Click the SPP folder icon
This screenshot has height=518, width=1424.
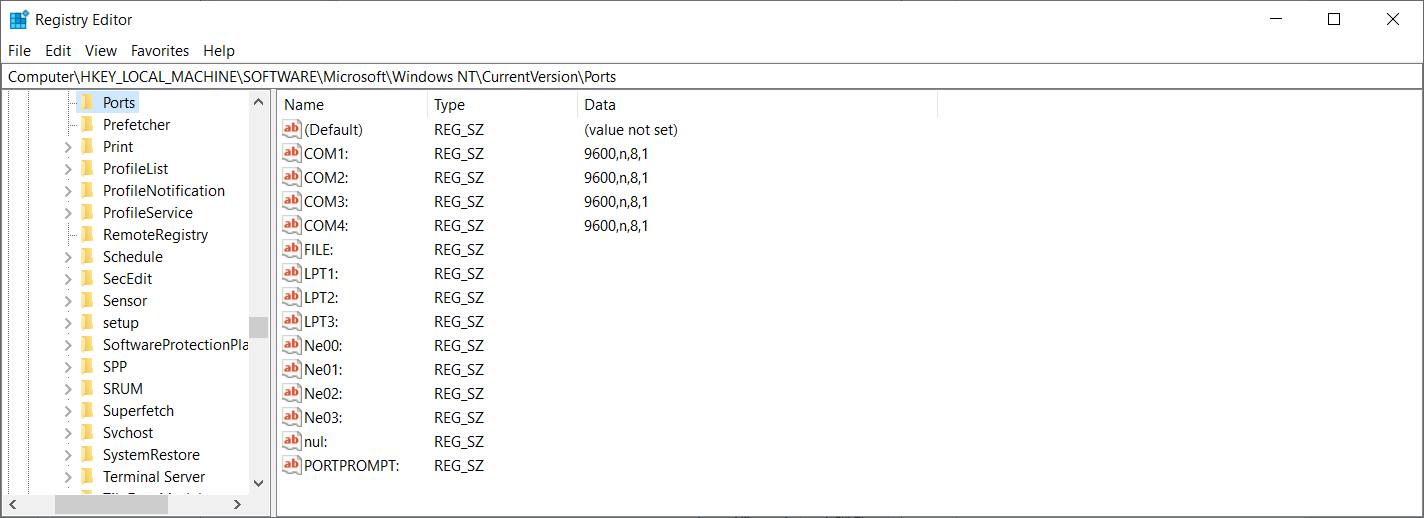[87, 366]
